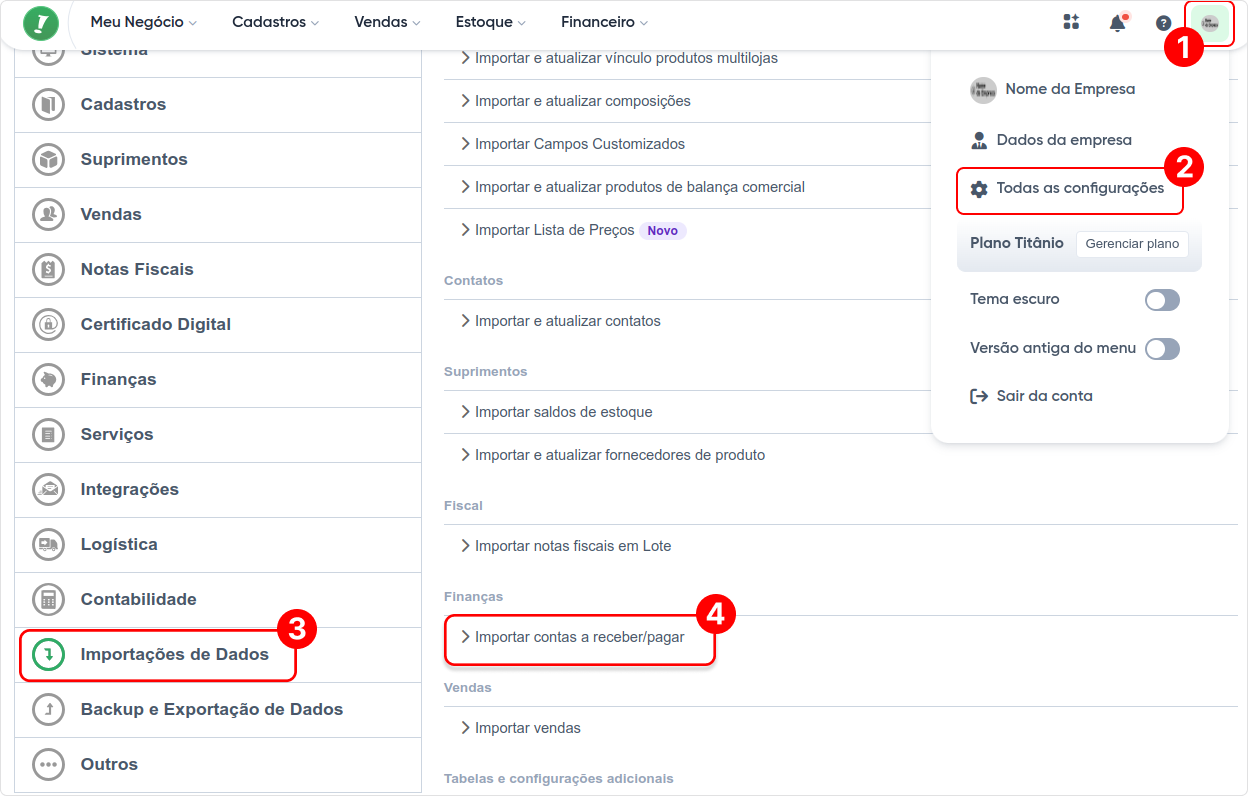Viewport: 1248px width, 796px height.
Task: Expand Importar contas a receber/pagar
Action: pyautogui.click(x=572, y=637)
